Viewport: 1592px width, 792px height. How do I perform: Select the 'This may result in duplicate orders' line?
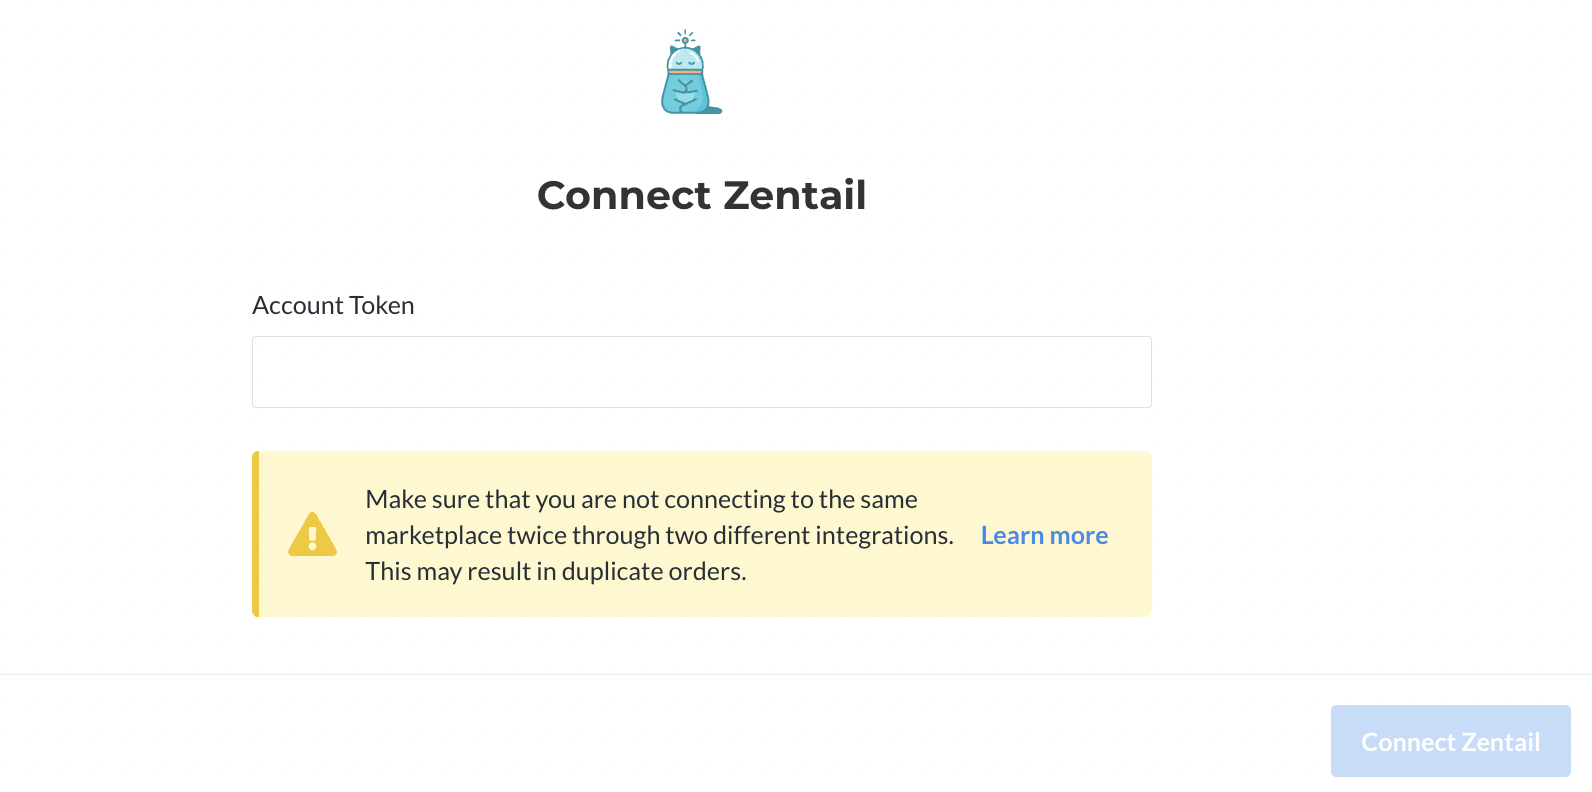coord(556,571)
